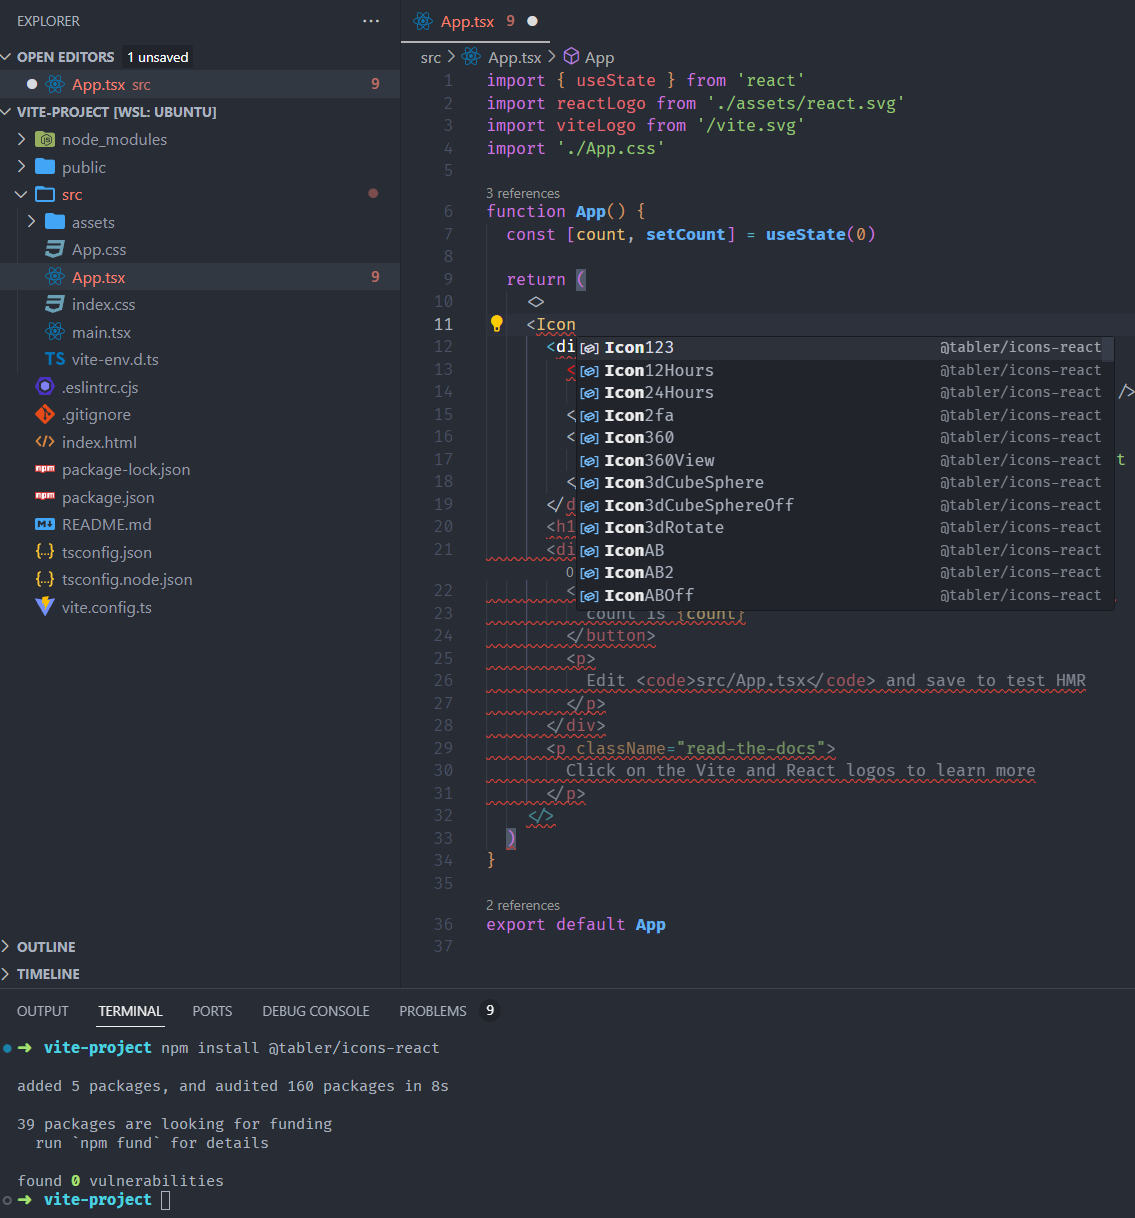
Task: Click the React icon beside App.tsx in breadcrumbs
Action: pyautogui.click(x=470, y=57)
